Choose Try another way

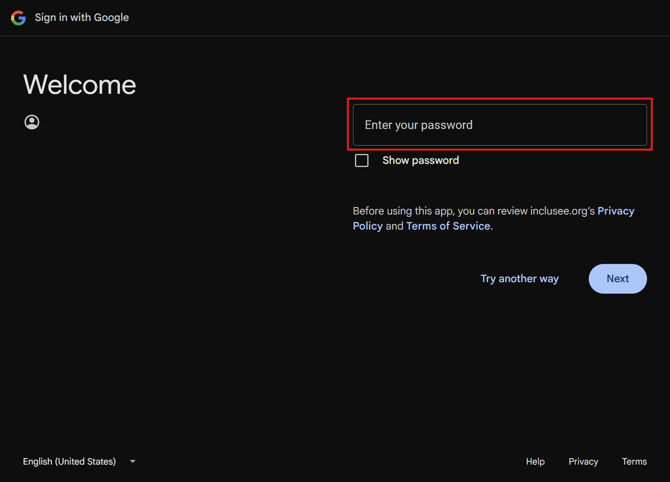coord(520,279)
